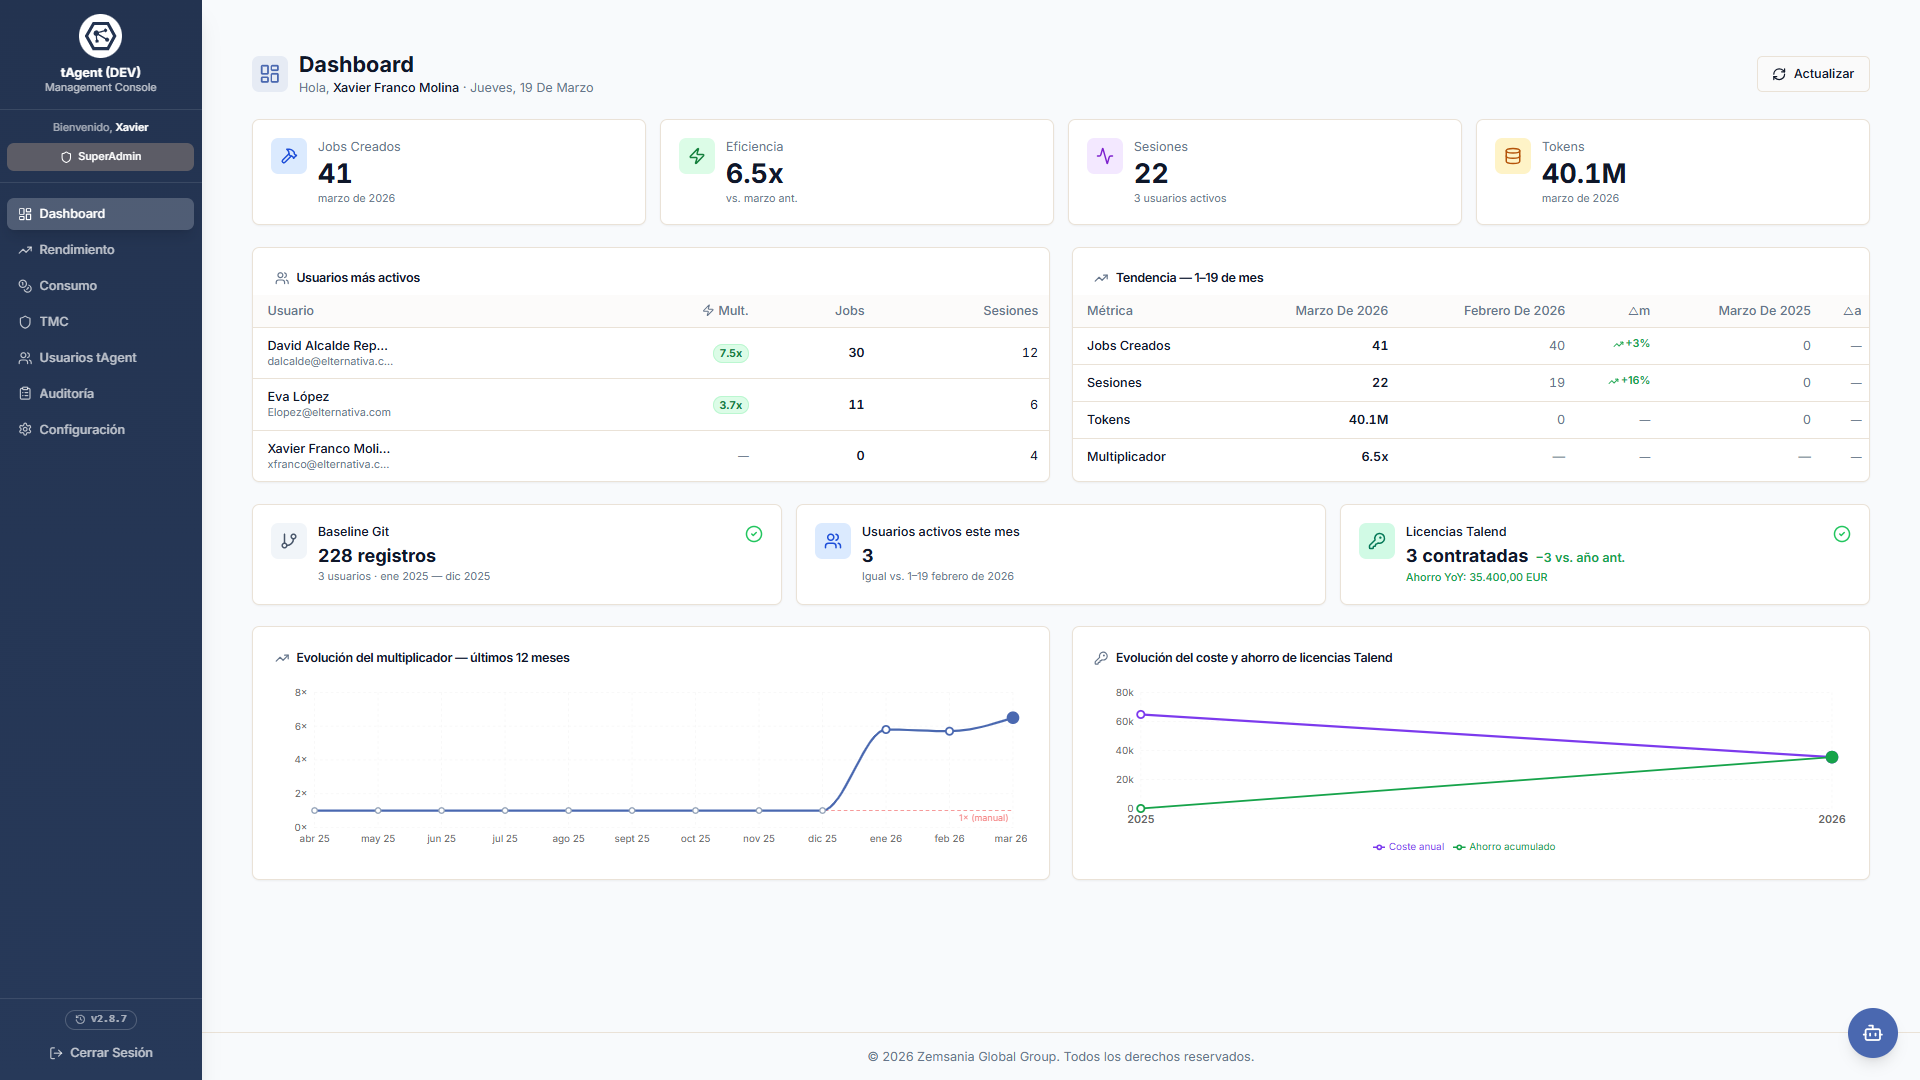Open the TMC menu item
1920x1080 pixels.
point(100,322)
